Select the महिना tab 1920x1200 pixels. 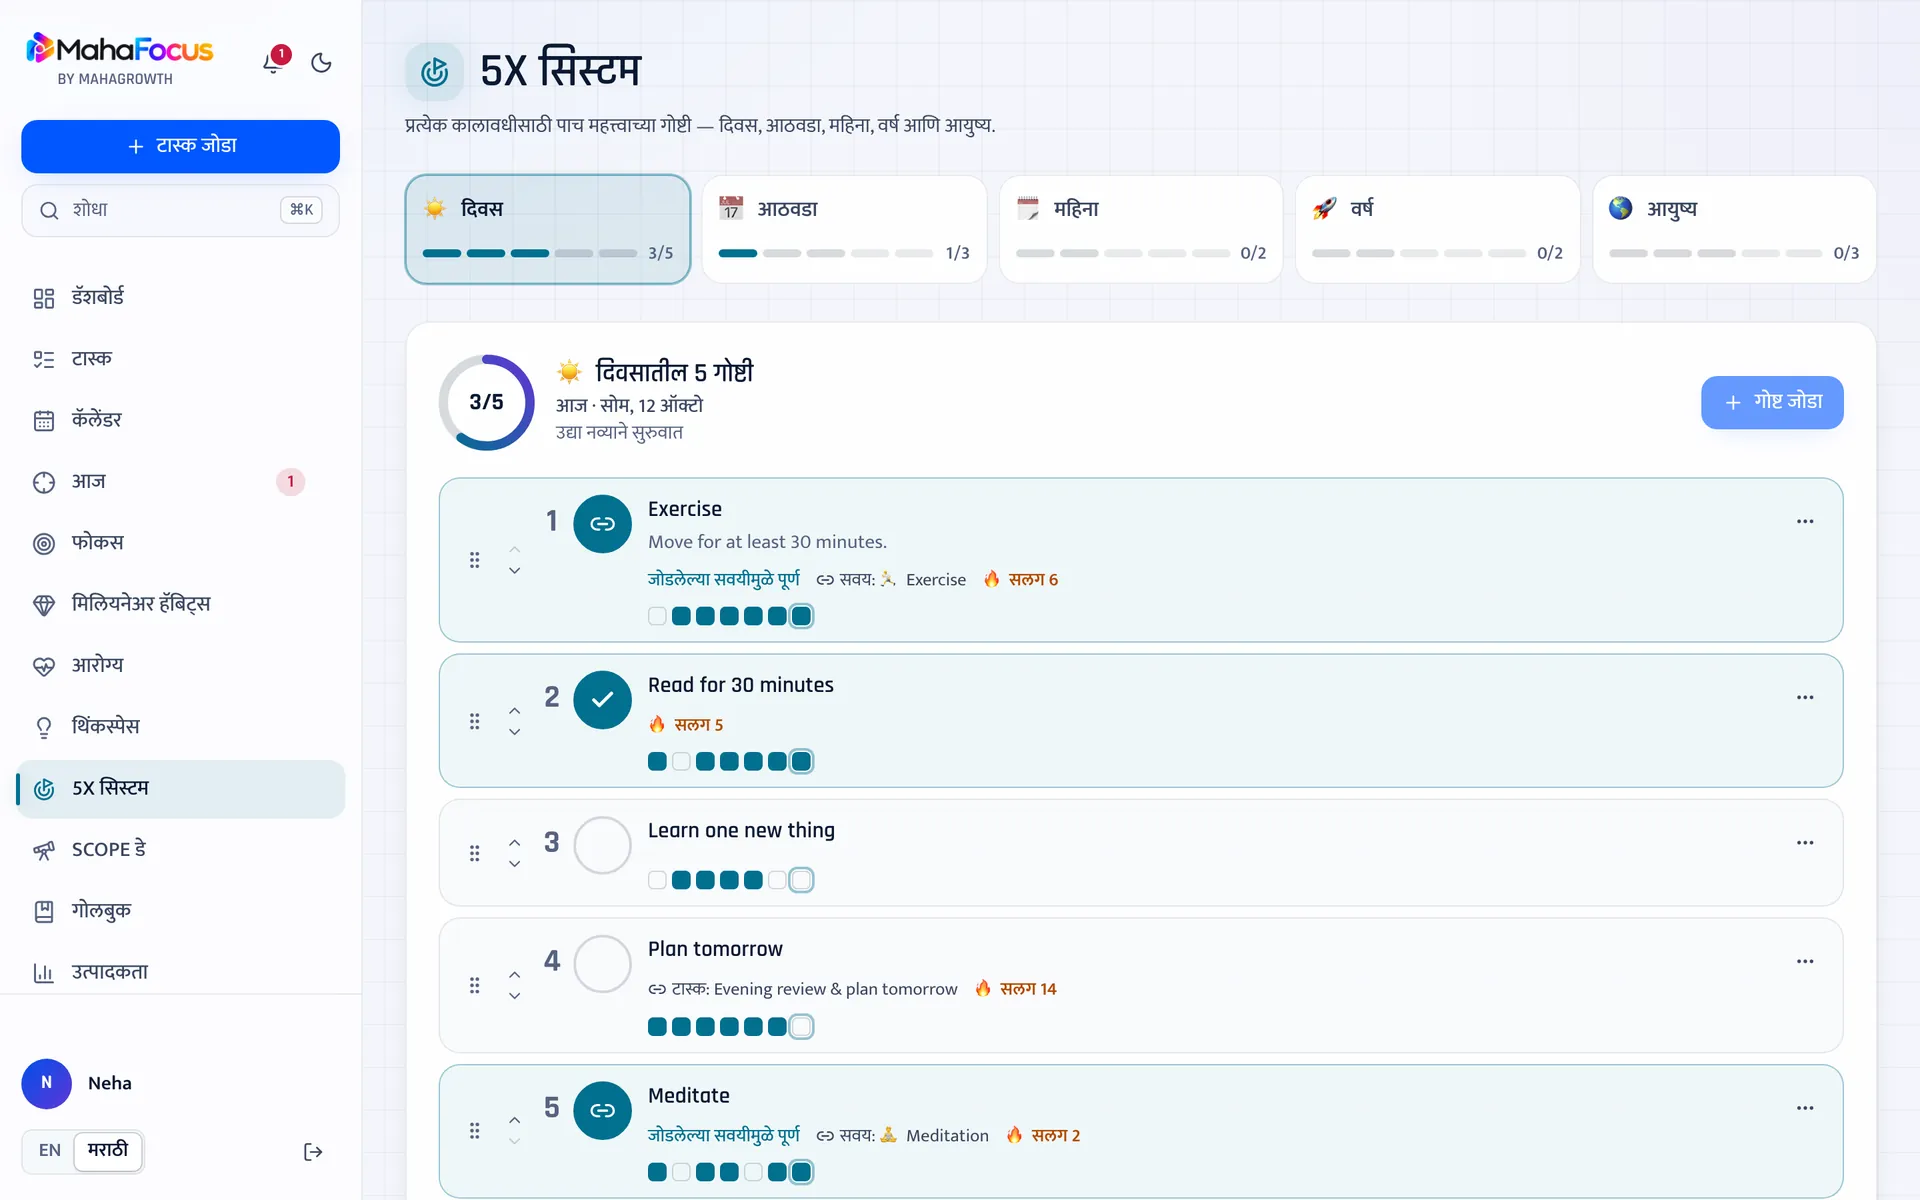point(1141,229)
